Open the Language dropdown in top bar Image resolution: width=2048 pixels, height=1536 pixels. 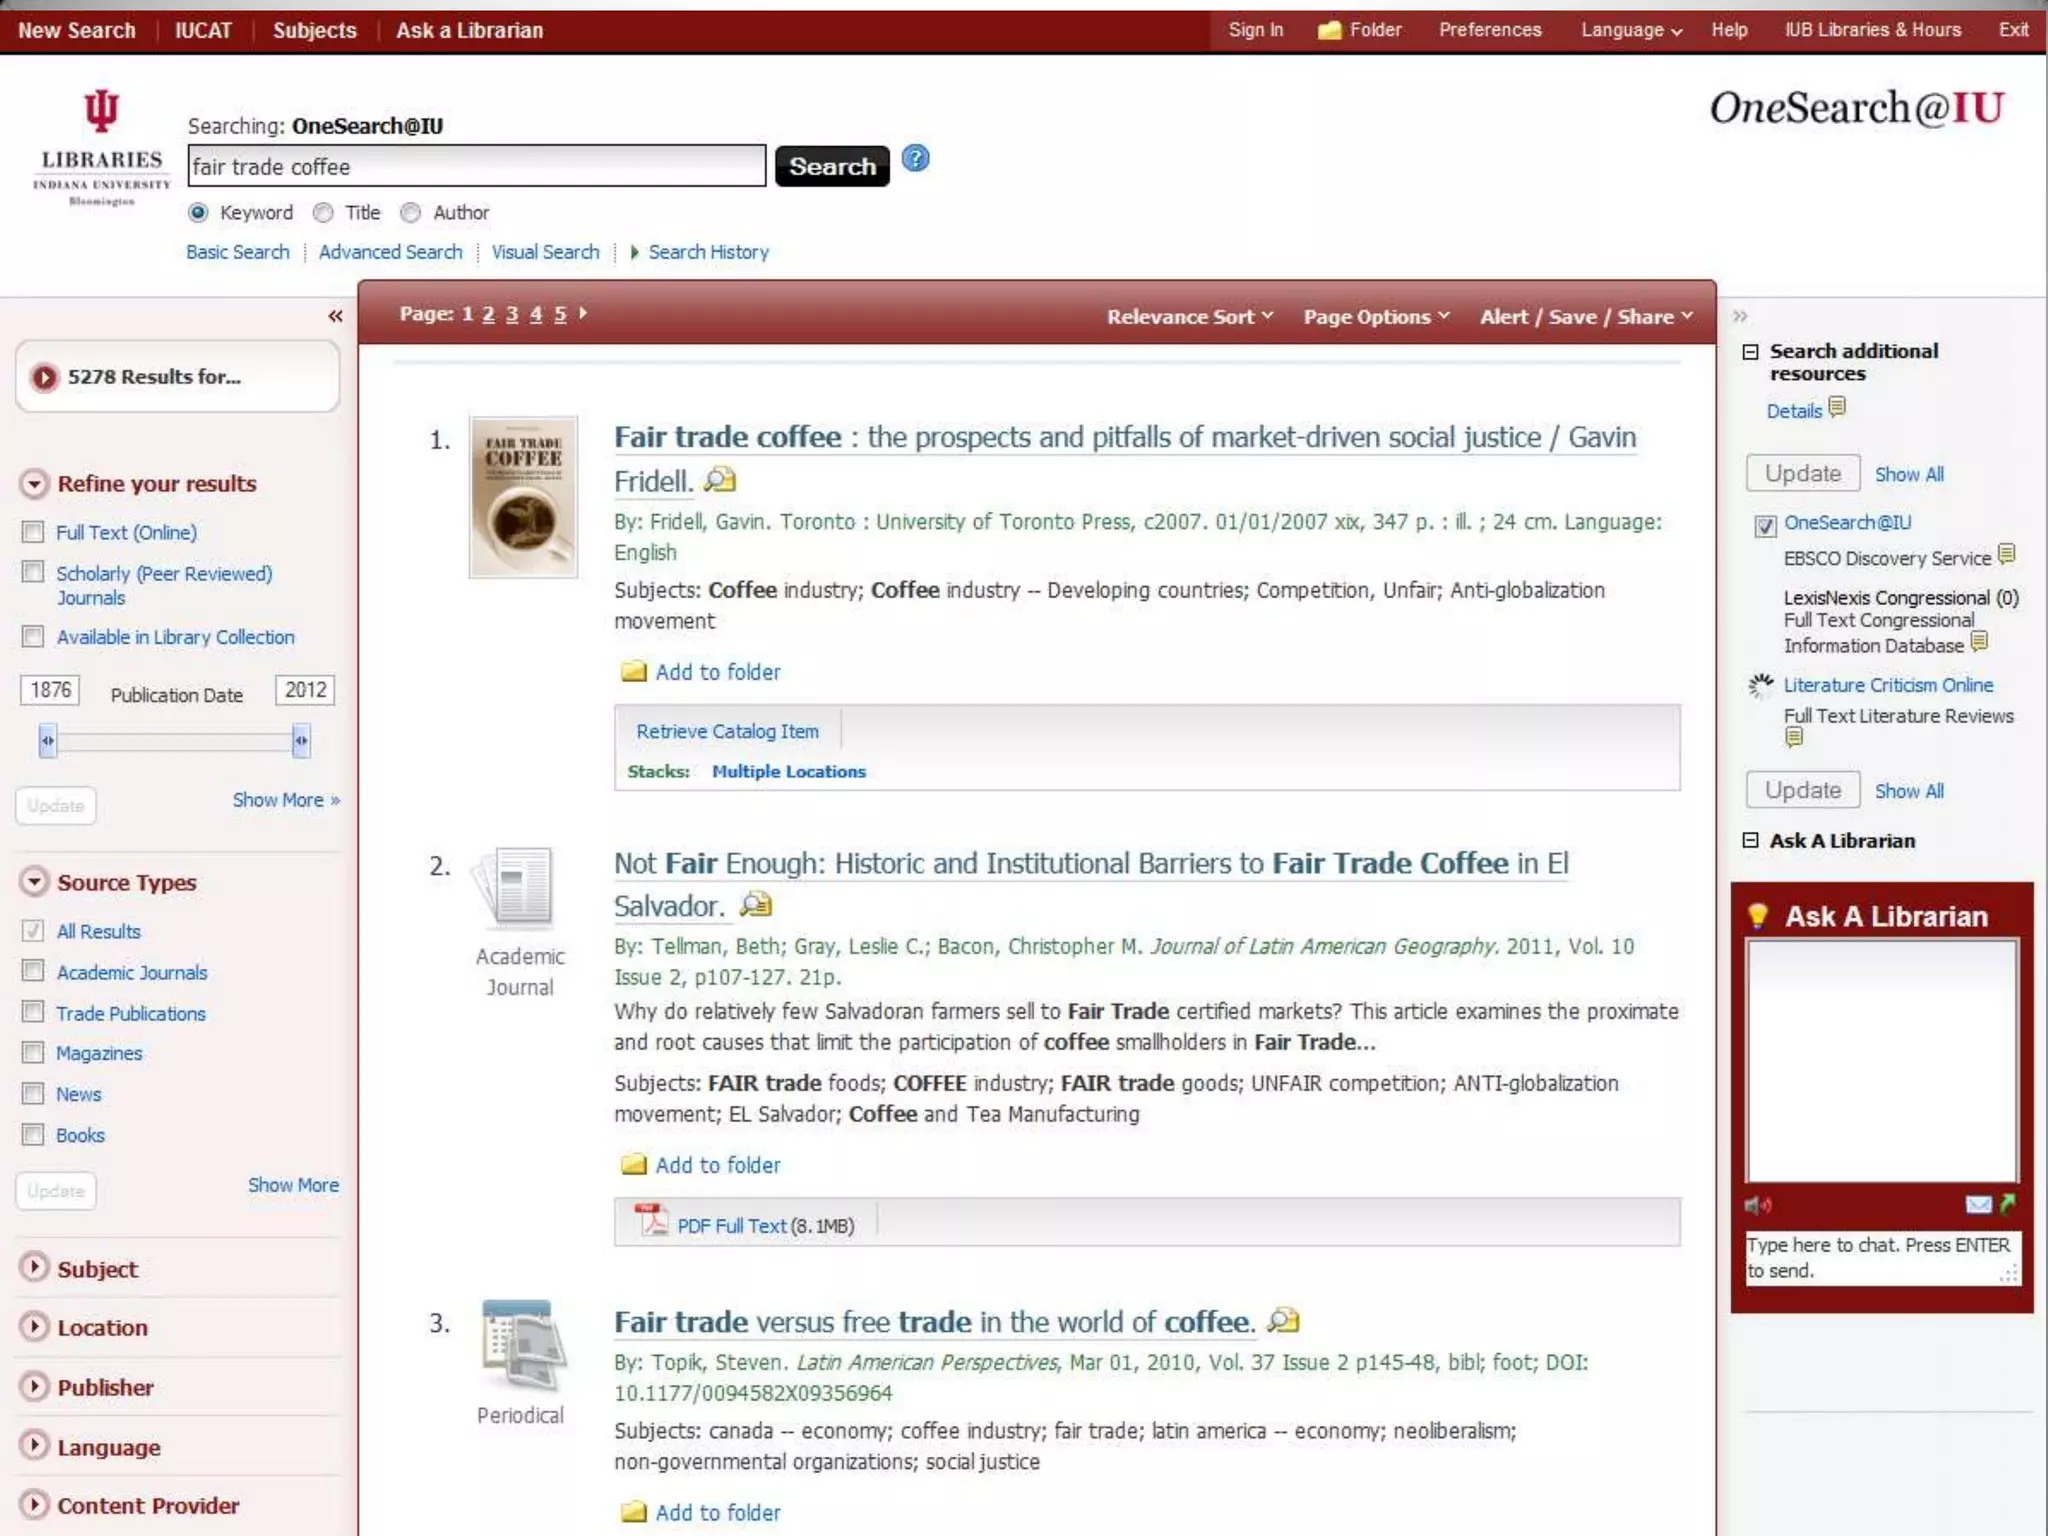[x=1631, y=30]
